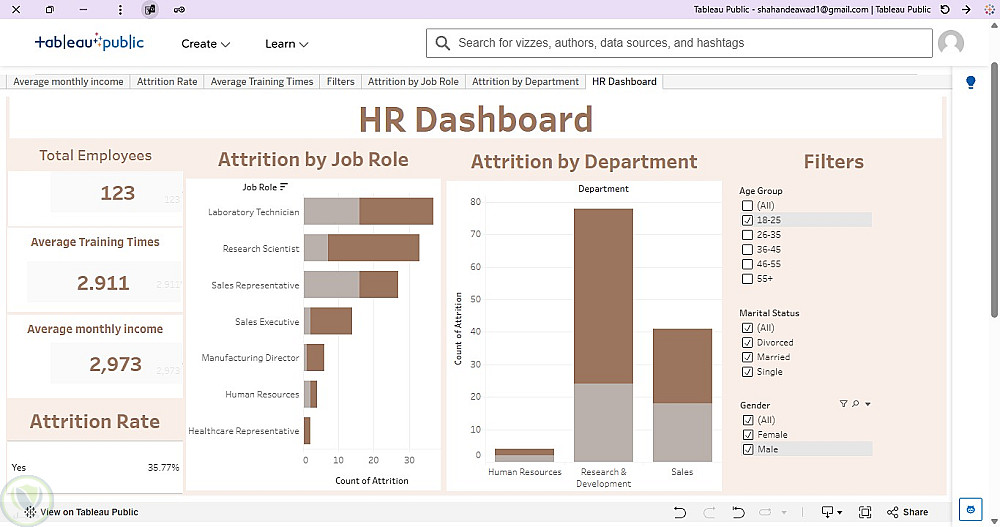Click the lightbulb icon on right sidebar
Screen dimensions: 1000x527
pos(971,82)
